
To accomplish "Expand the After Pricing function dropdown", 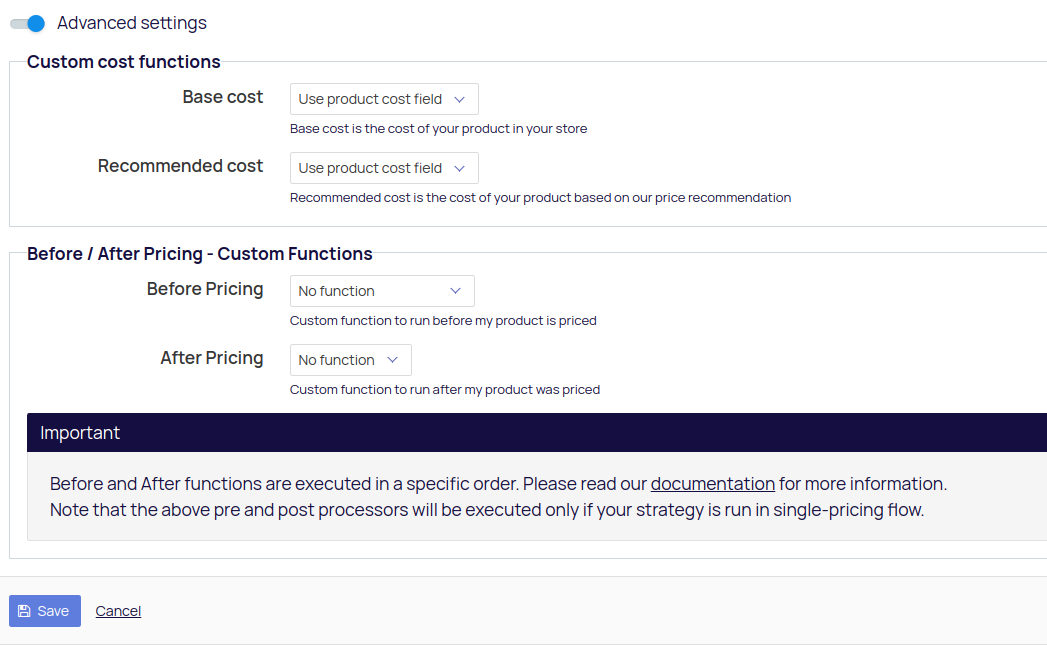I will tap(350, 360).
